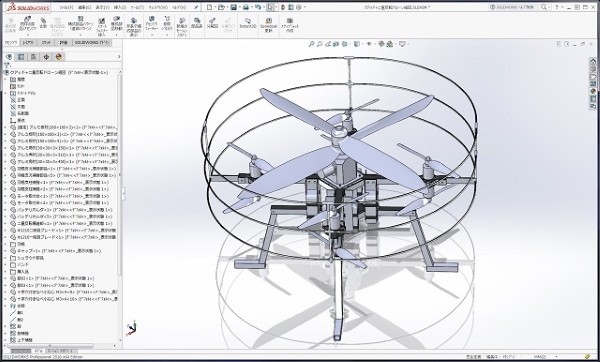Expand the バッテリホルダ<1> component node
The width and height of the screenshot is (600, 362).
[x=5, y=210]
